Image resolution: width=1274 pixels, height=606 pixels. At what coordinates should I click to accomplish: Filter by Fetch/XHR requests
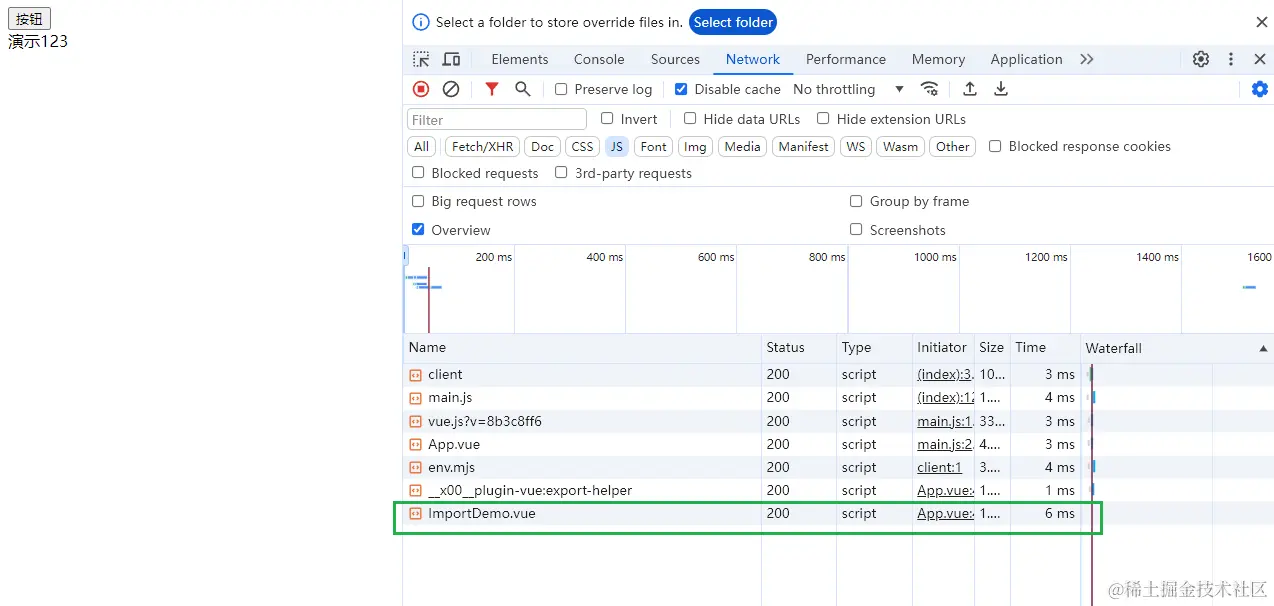coord(482,146)
